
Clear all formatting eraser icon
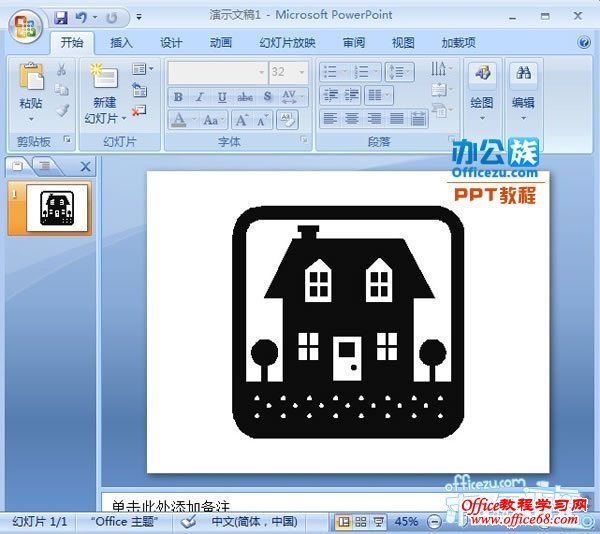[287, 119]
